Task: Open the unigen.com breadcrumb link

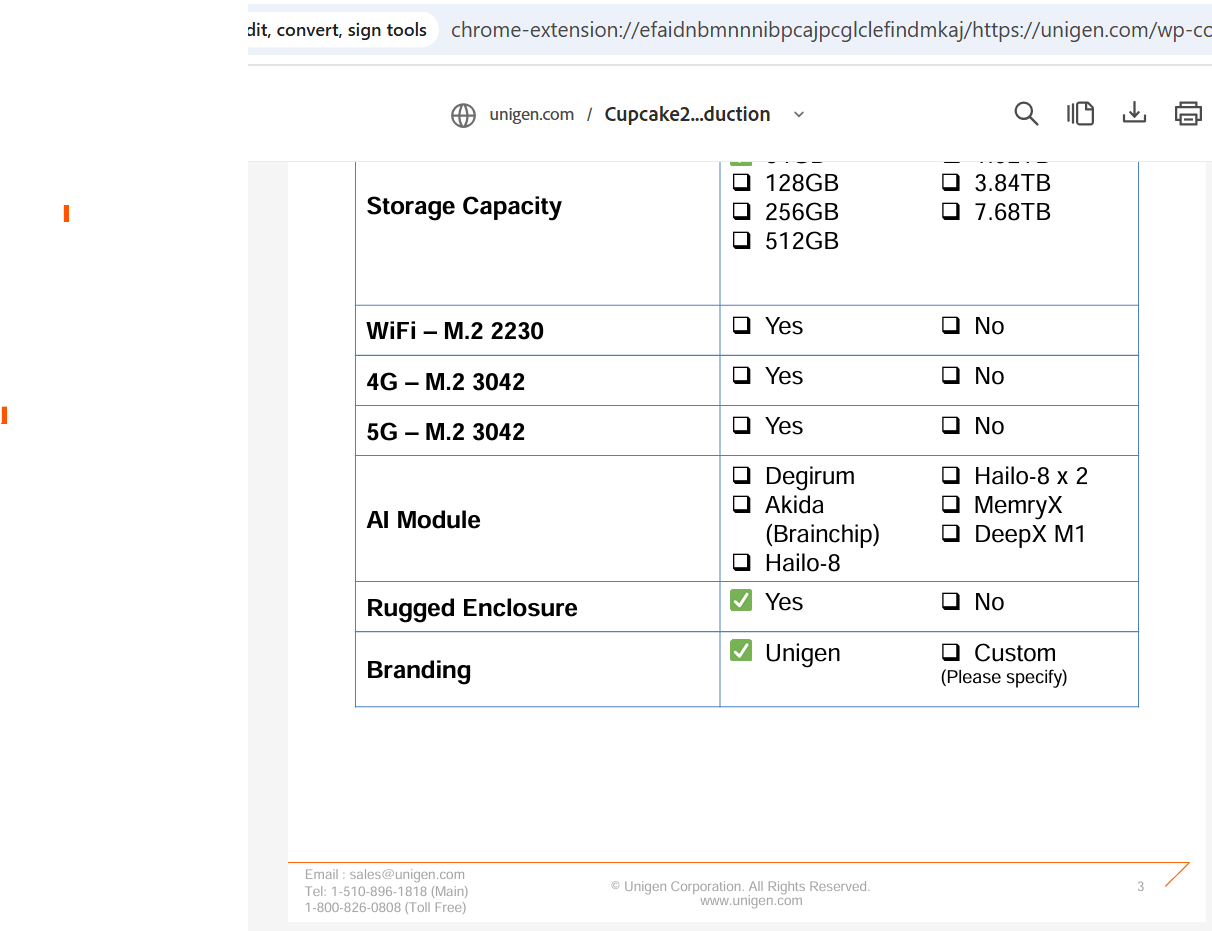Action: point(531,115)
